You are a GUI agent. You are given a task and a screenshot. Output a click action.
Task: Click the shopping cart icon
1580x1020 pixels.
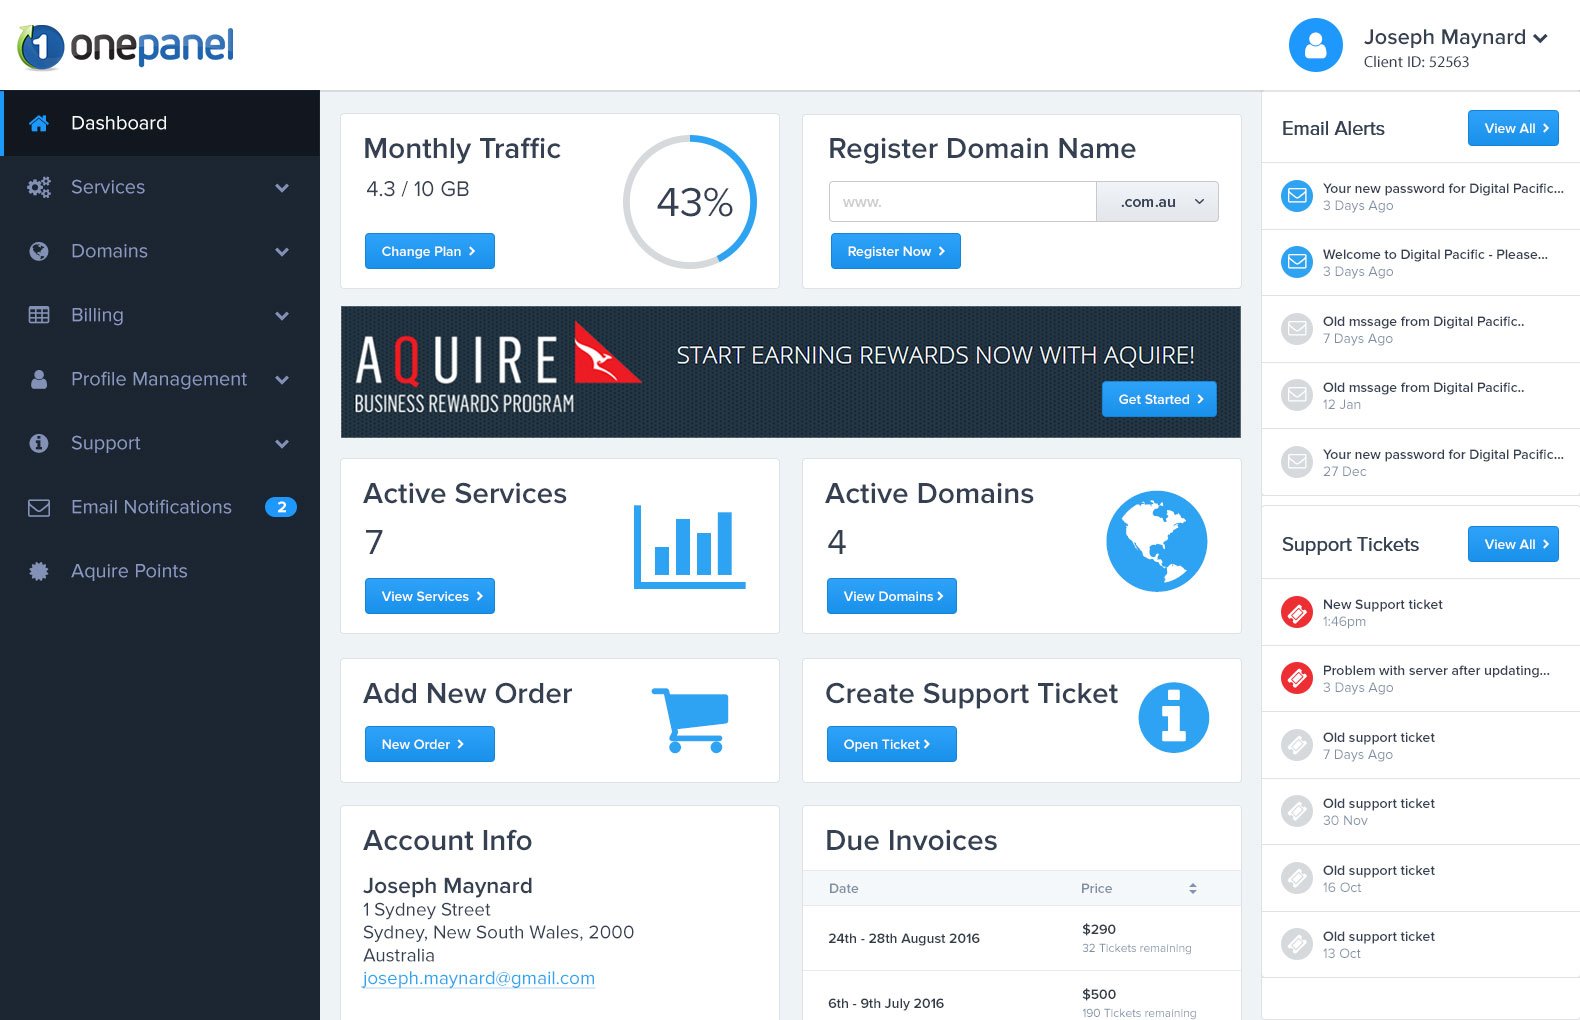pos(690,719)
